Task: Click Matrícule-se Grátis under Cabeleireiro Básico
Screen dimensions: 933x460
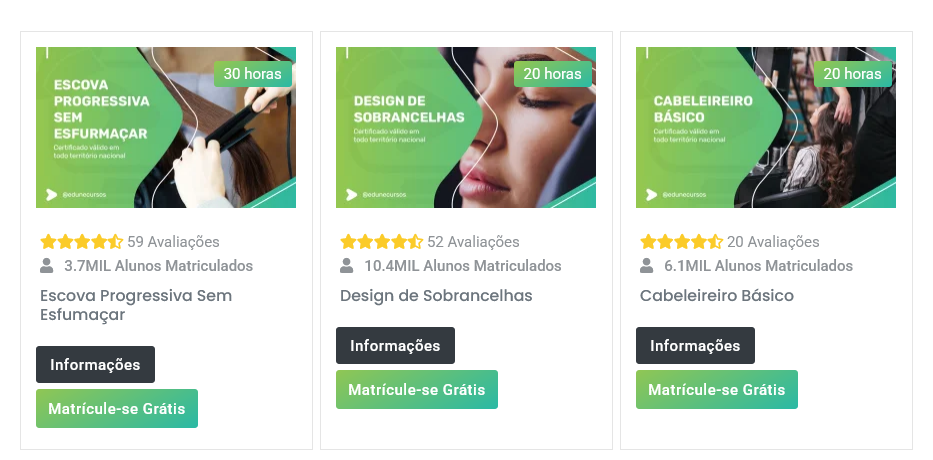Action: [x=716, y=389]
